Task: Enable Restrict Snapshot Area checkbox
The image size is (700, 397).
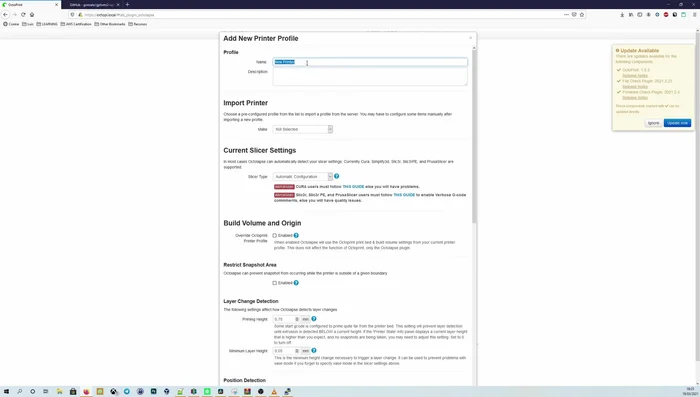Action: coord(275,283)
